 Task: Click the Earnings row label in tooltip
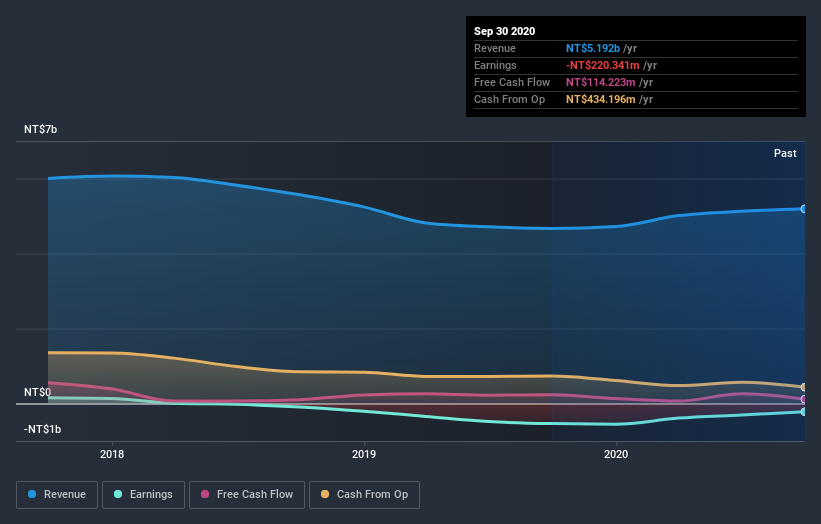point(495,65)
